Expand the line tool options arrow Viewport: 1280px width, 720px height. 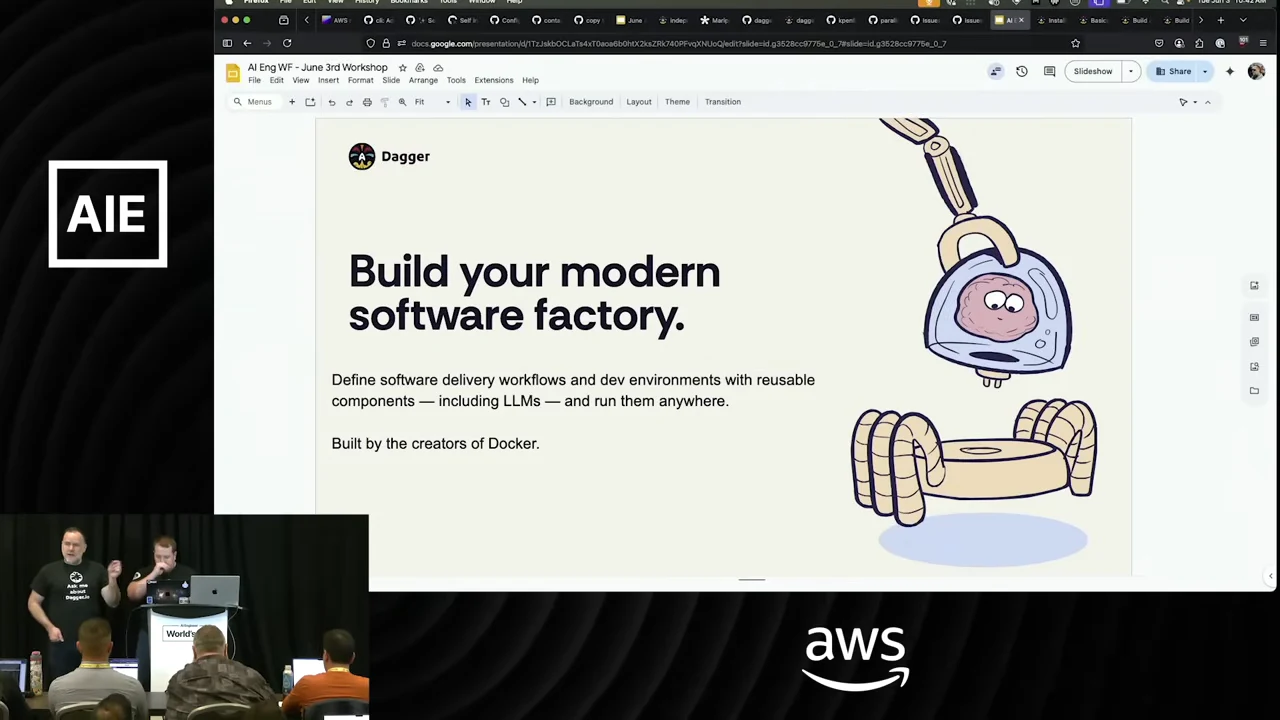coord(534,102)
